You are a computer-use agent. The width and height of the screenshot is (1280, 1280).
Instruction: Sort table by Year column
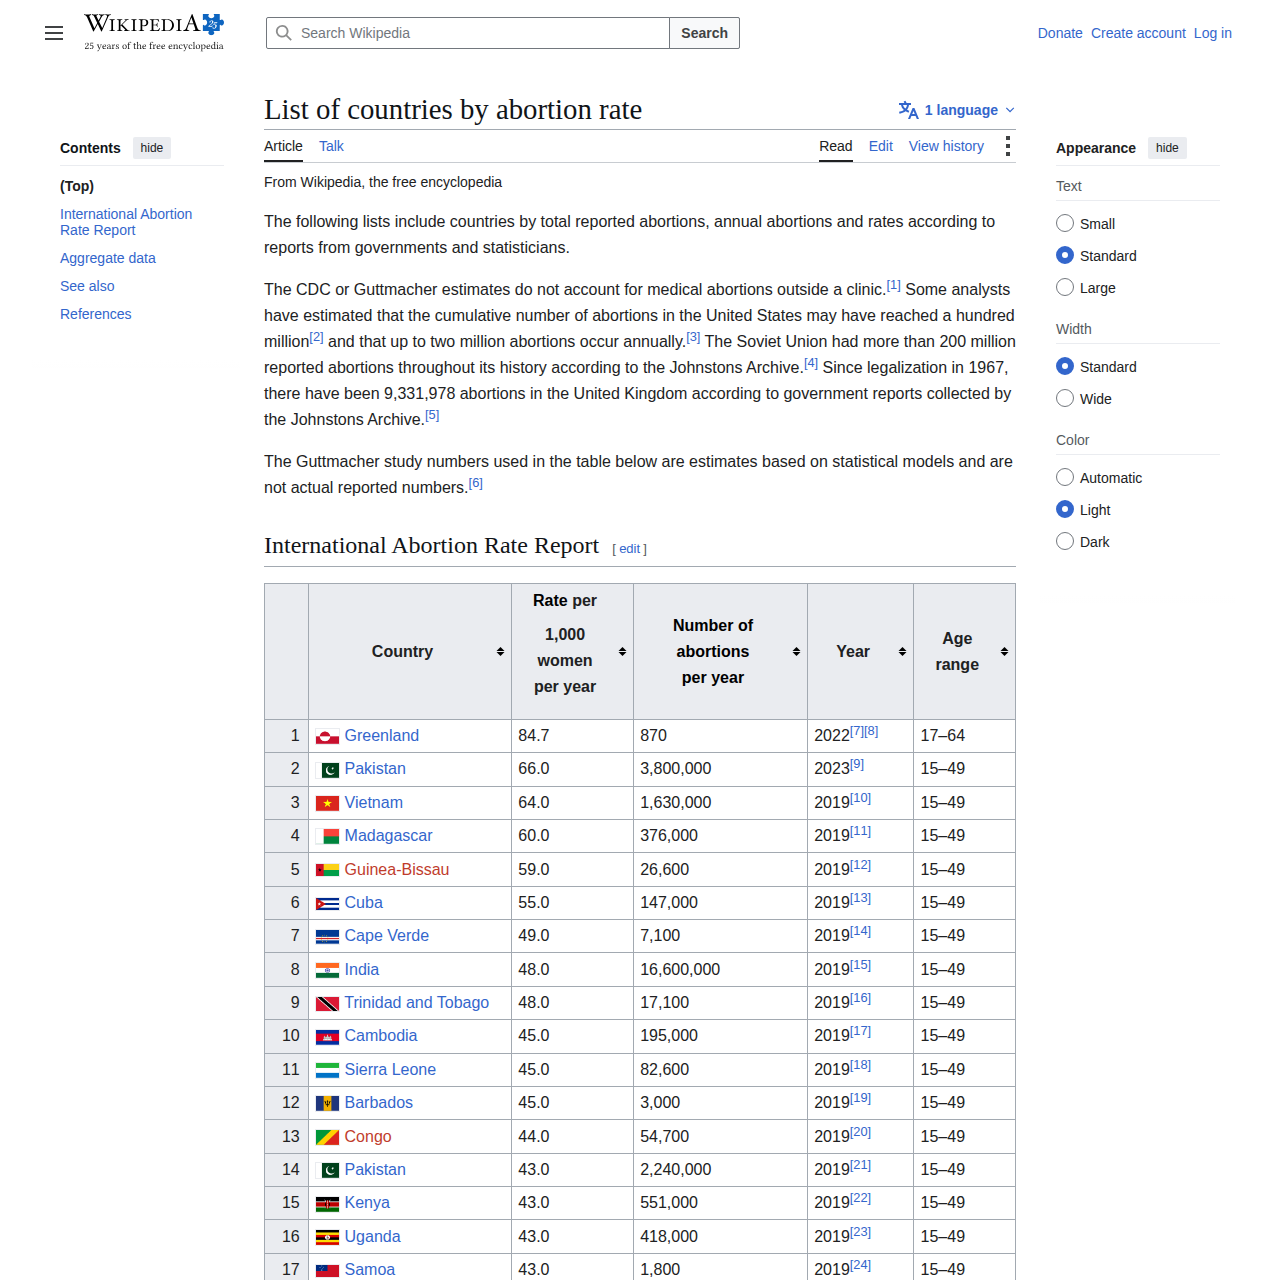coord(861,651)
